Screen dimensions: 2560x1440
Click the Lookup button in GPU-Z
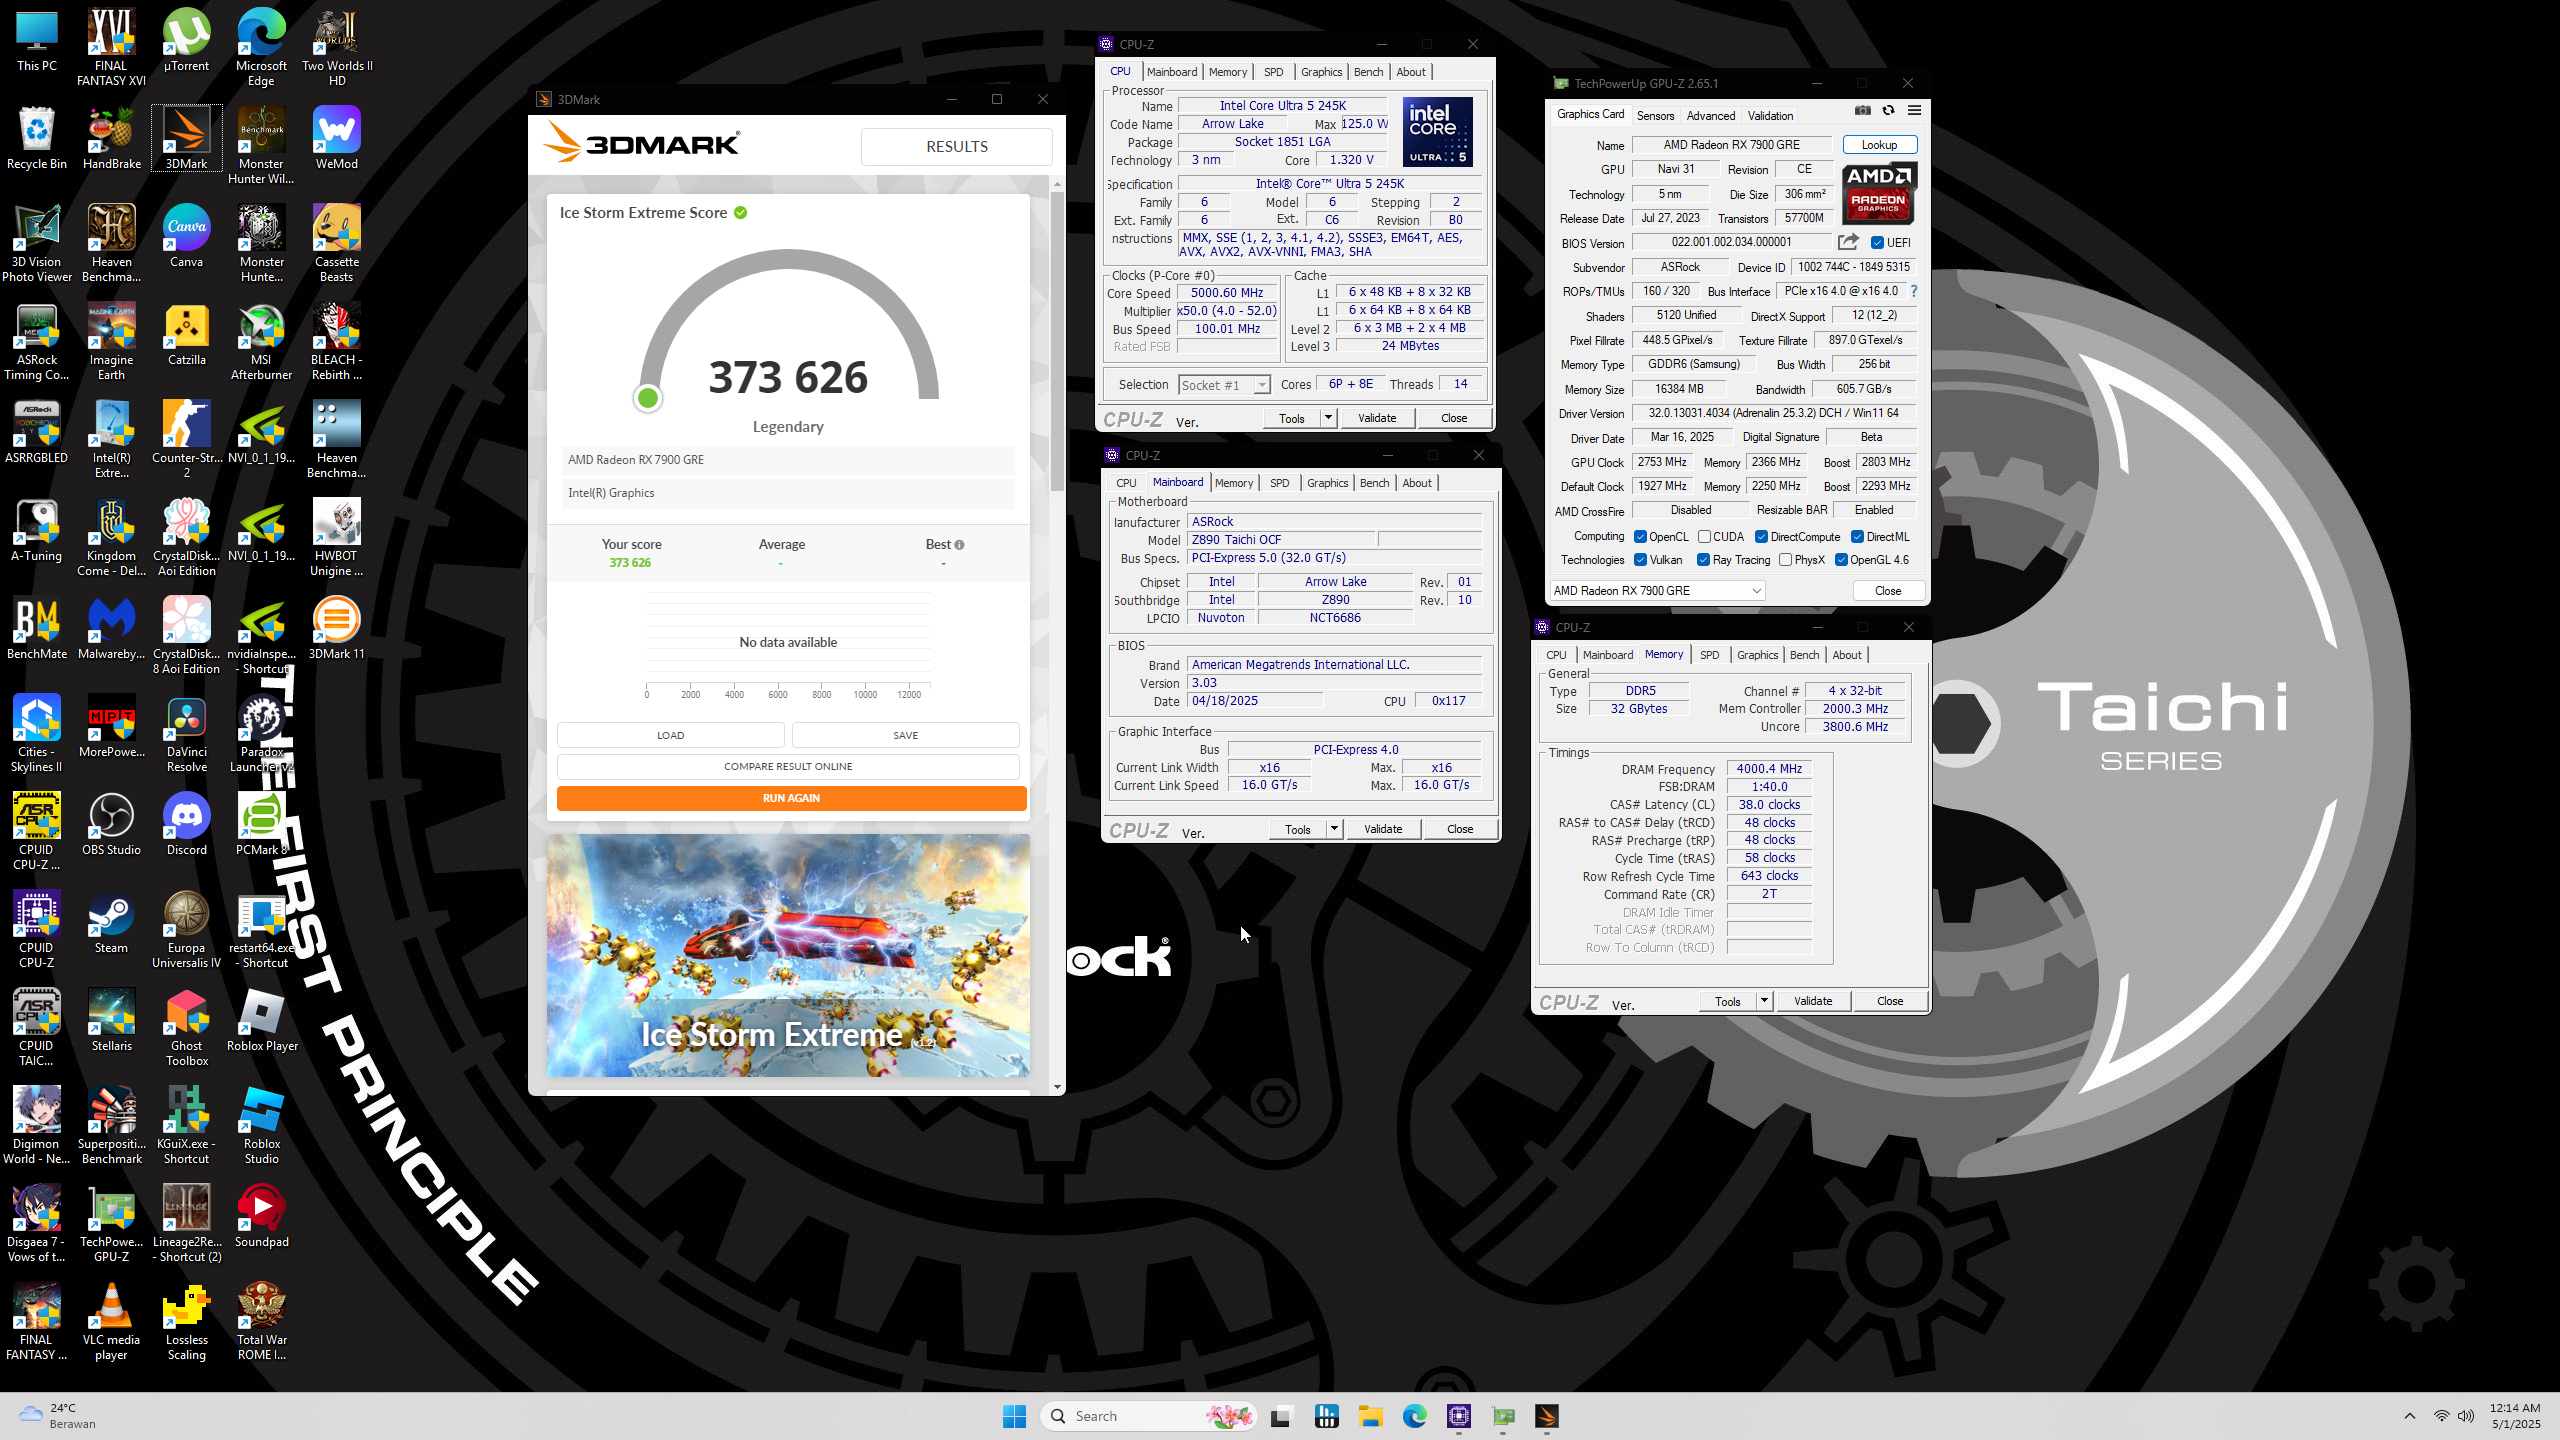pyautogui.click(x=1879, y=145)
